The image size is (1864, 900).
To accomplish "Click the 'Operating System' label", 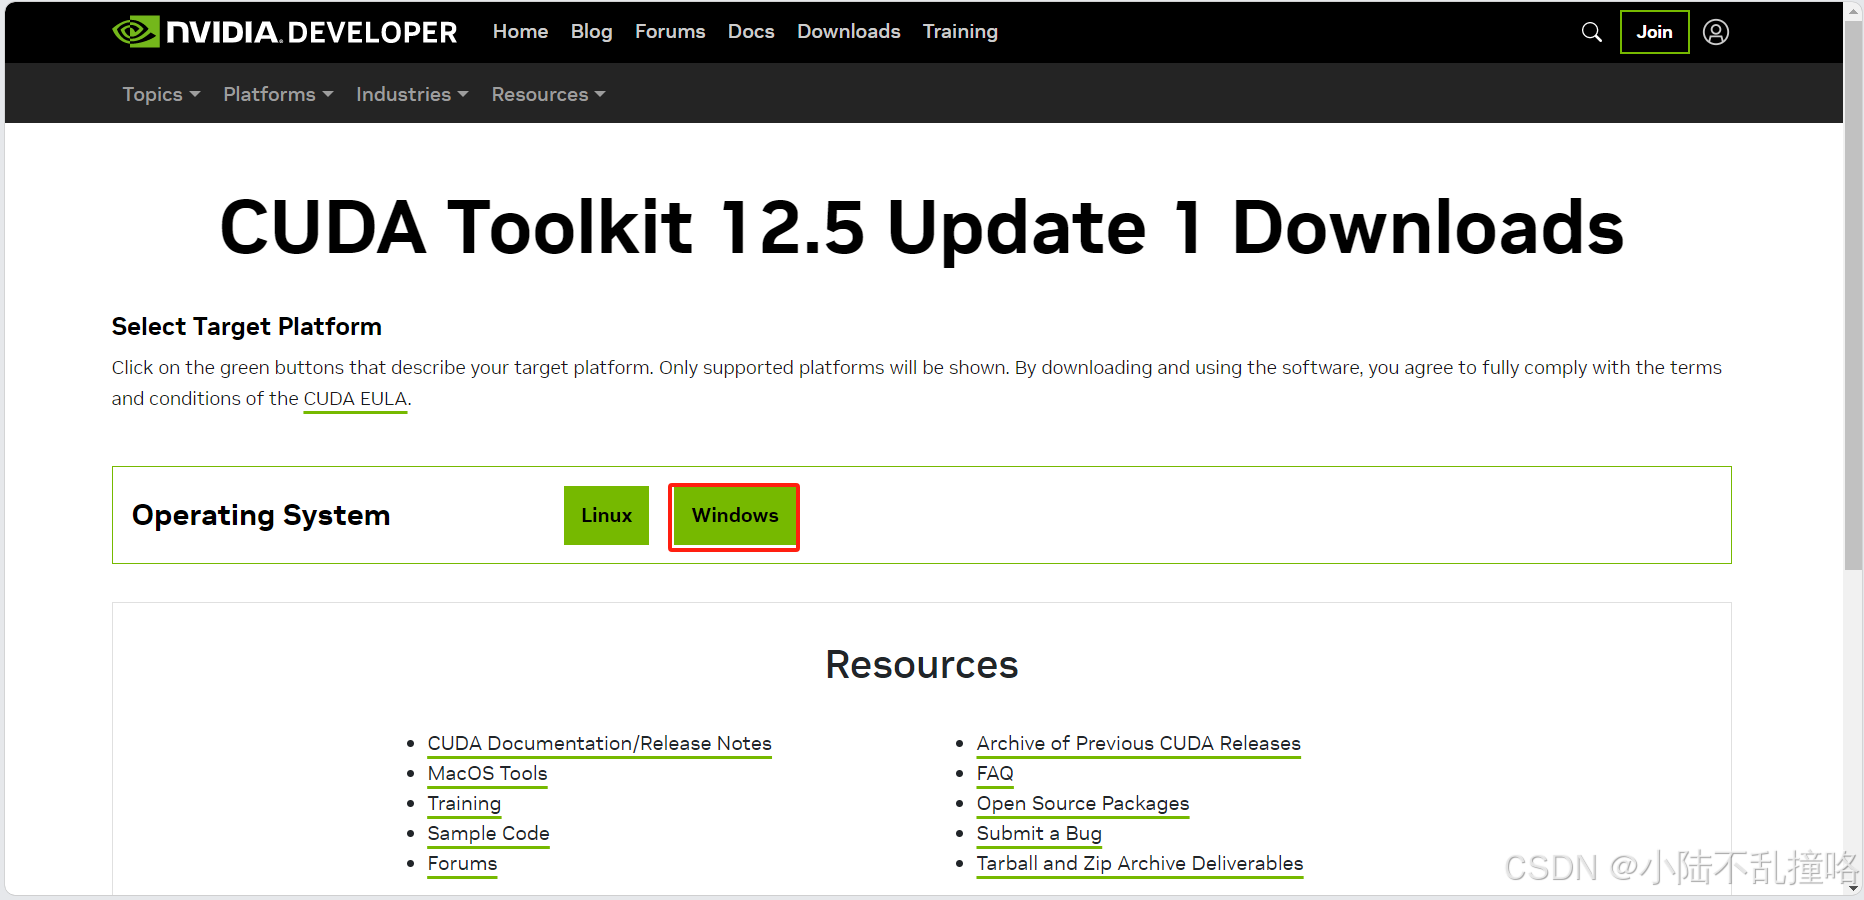I will pyautogui.click(x=261, y=515).
